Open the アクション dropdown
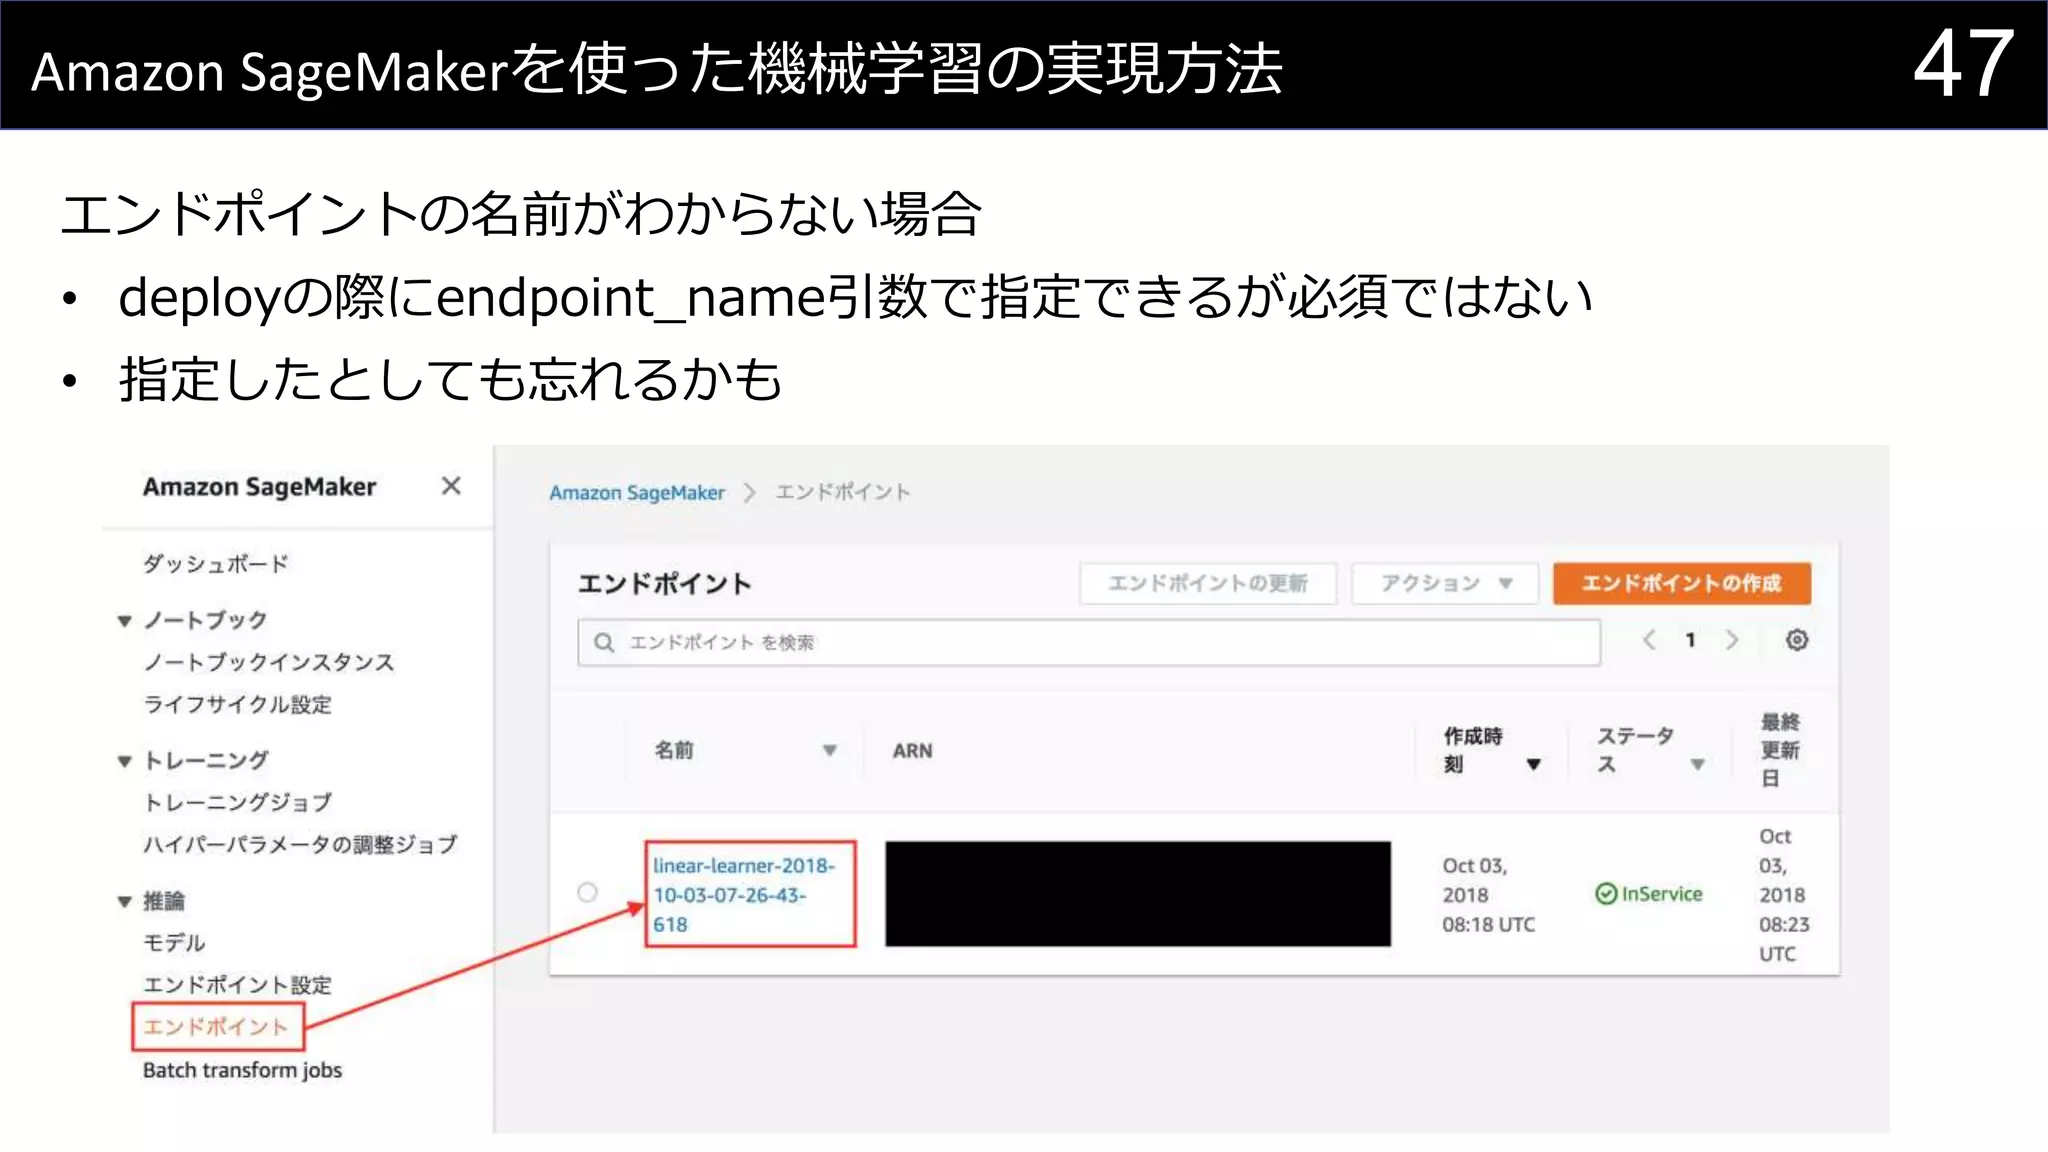2048x1152 pixels. tap(1445, 583)
